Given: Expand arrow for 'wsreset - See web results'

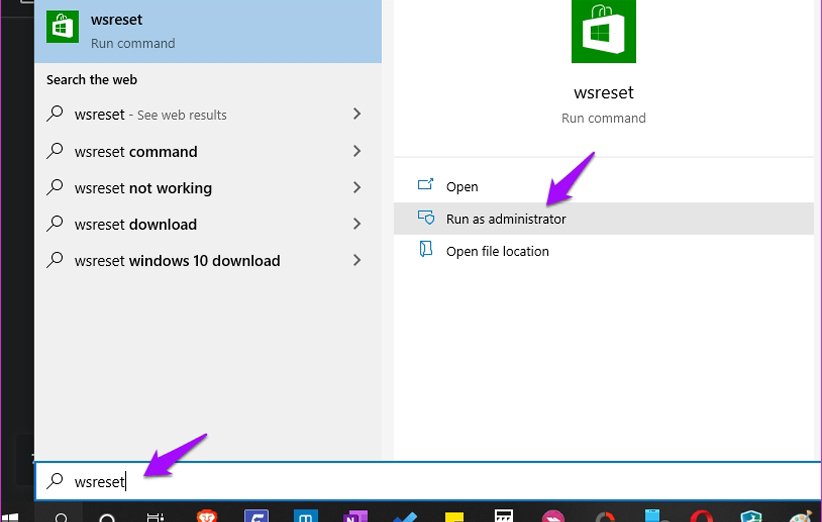Looking at the screenshot, I should [357, 115].
